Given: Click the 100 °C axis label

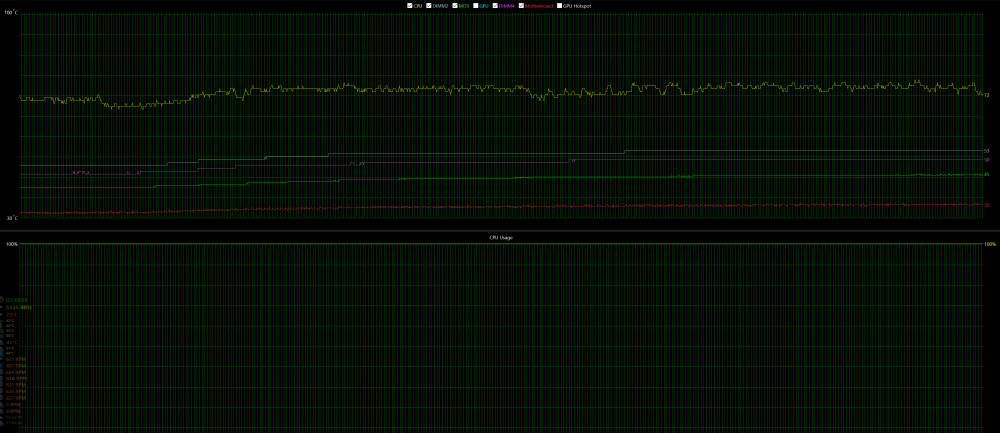Looking at the screenshot, I should (x=9, y=13).
